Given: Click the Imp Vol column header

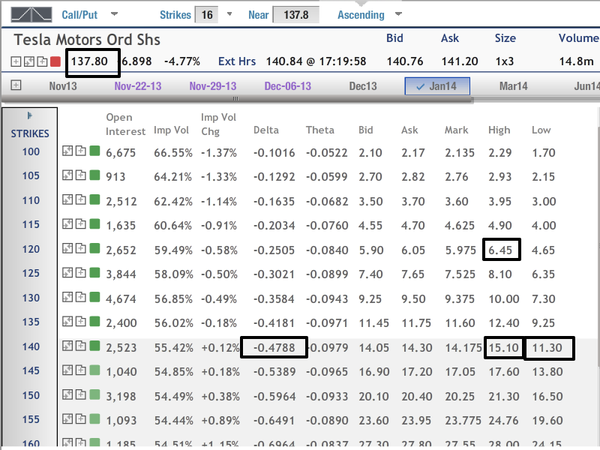Looking at the screenshot, I should [x=171, y=130].
